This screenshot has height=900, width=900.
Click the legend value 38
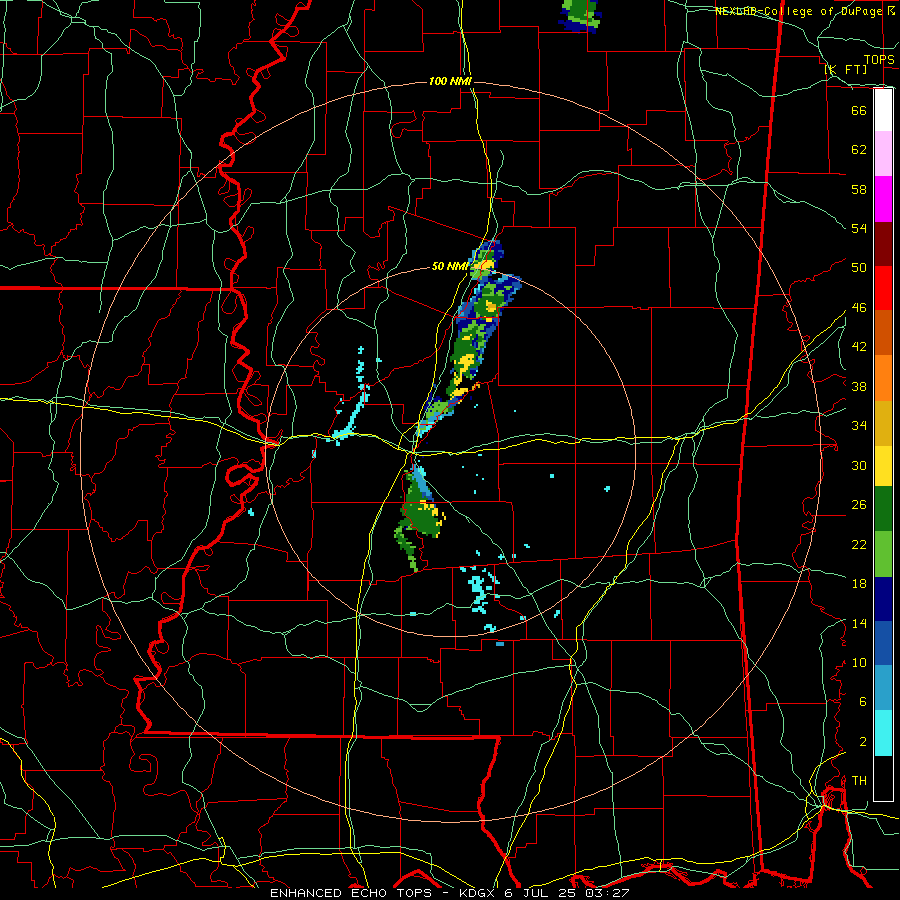click(859, 386)
